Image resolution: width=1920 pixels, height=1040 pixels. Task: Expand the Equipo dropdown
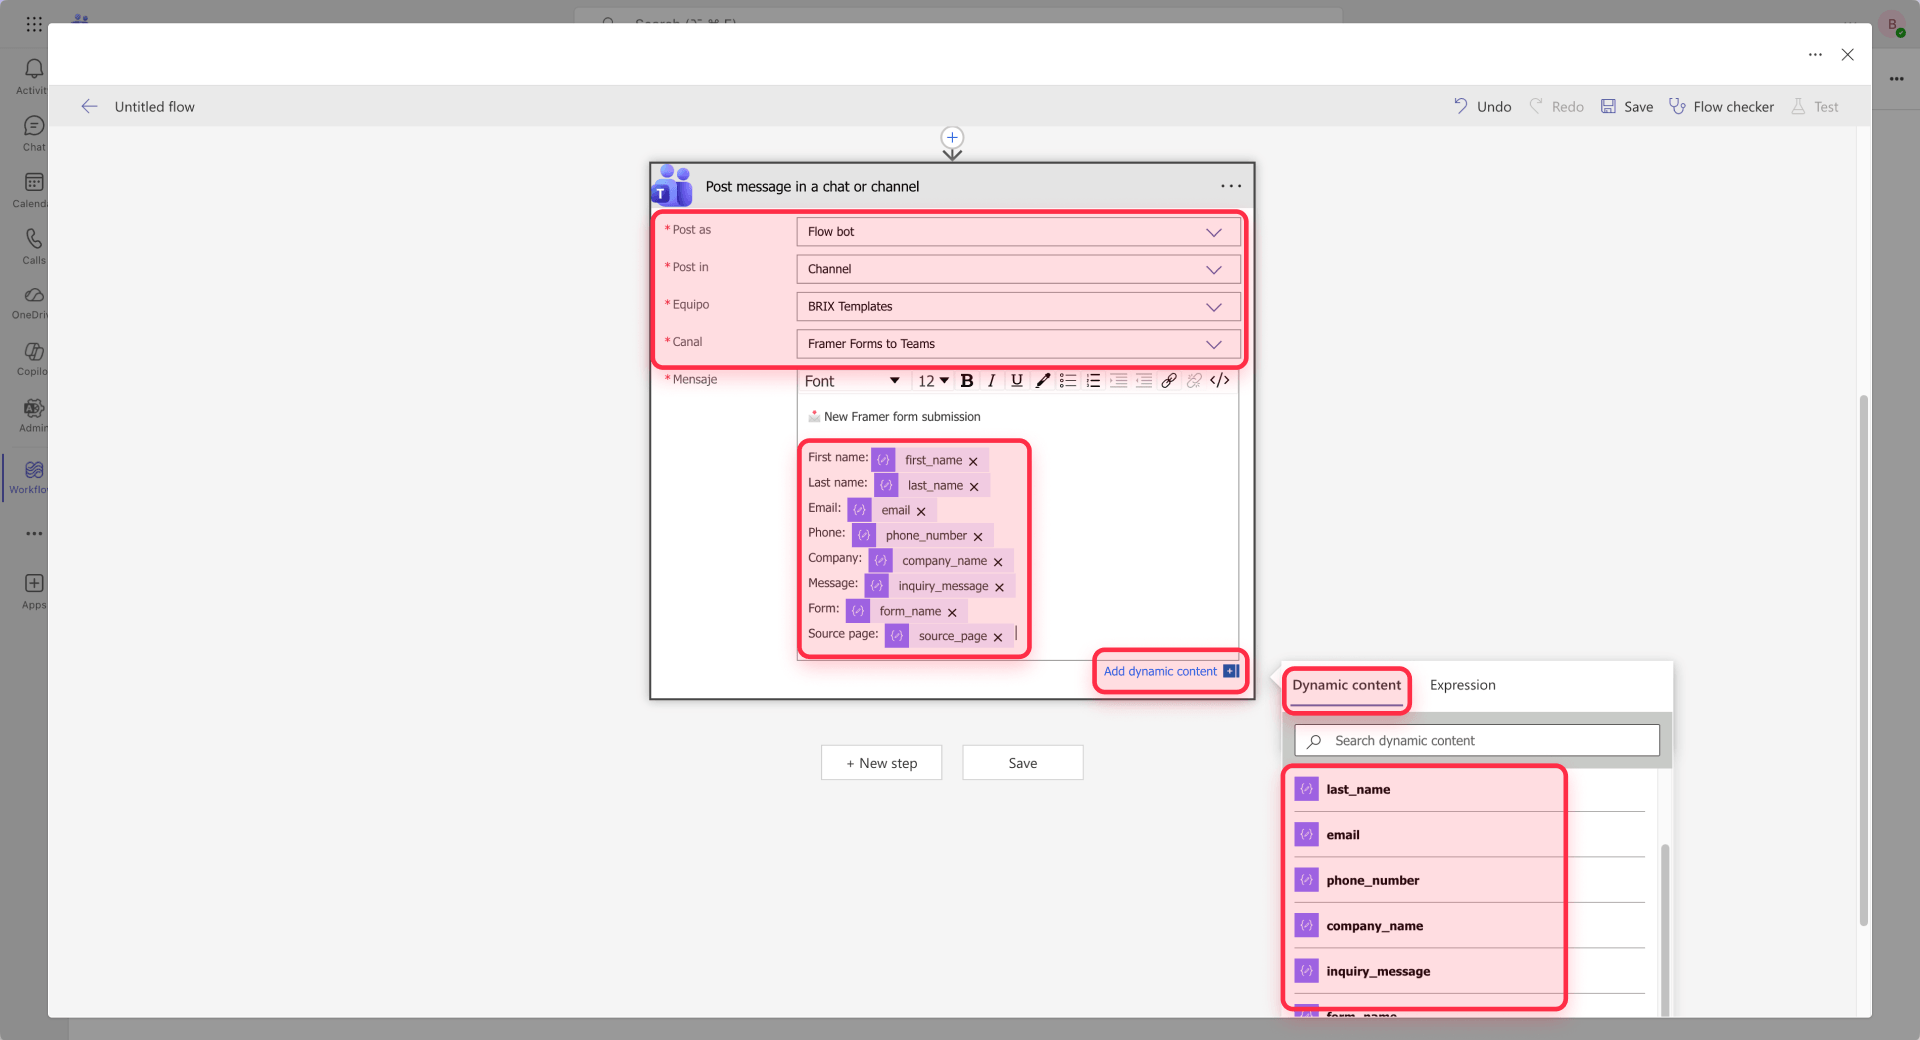click(1018, 307)
